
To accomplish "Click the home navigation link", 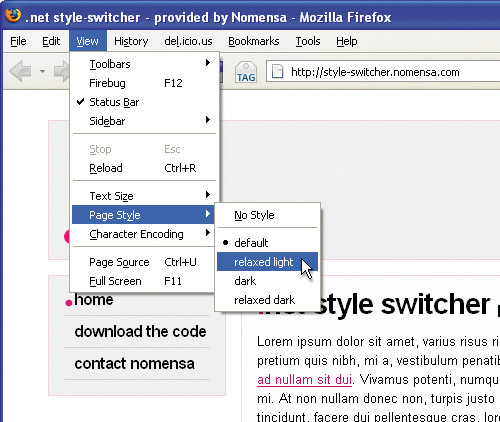I will [x=94, y=299].
